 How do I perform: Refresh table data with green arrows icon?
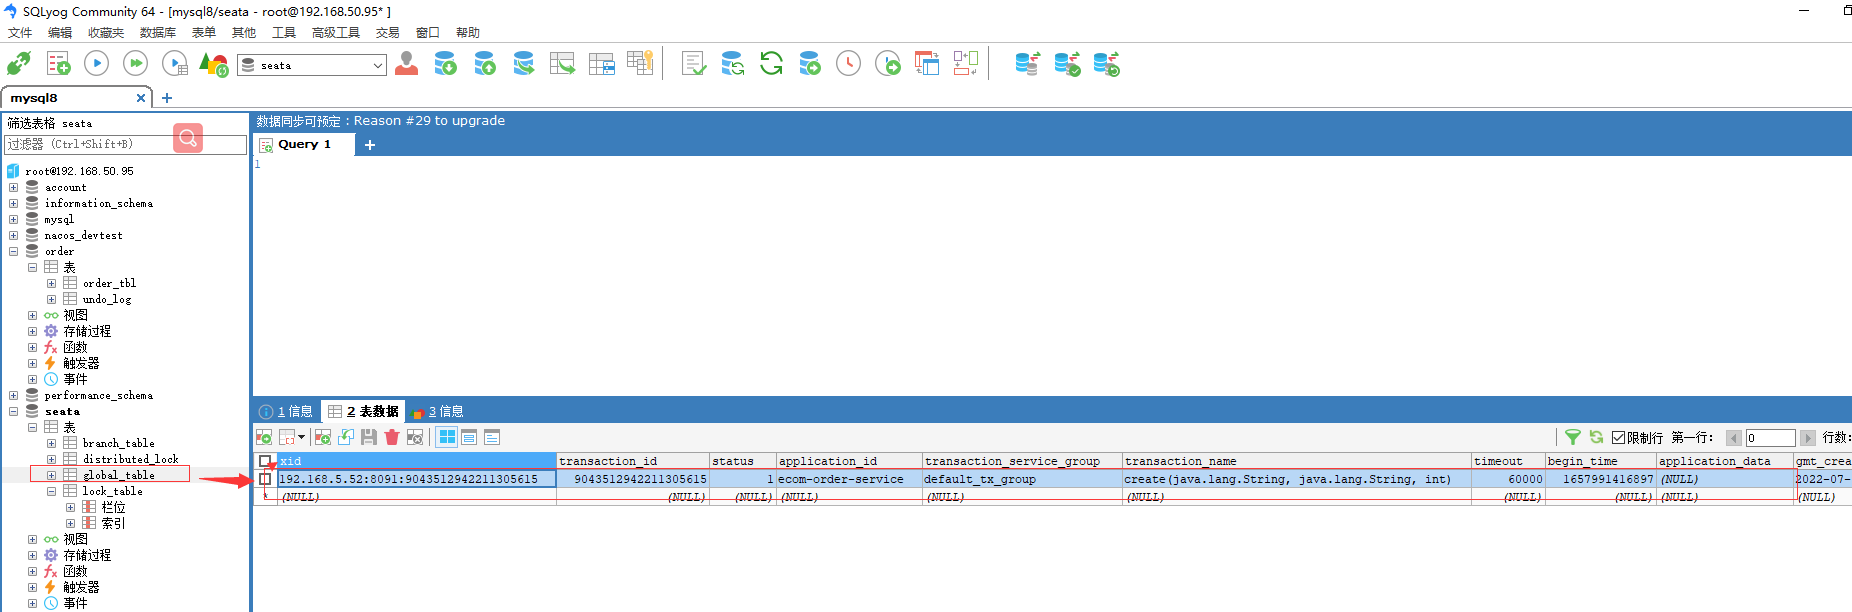tap(1596, 437)
